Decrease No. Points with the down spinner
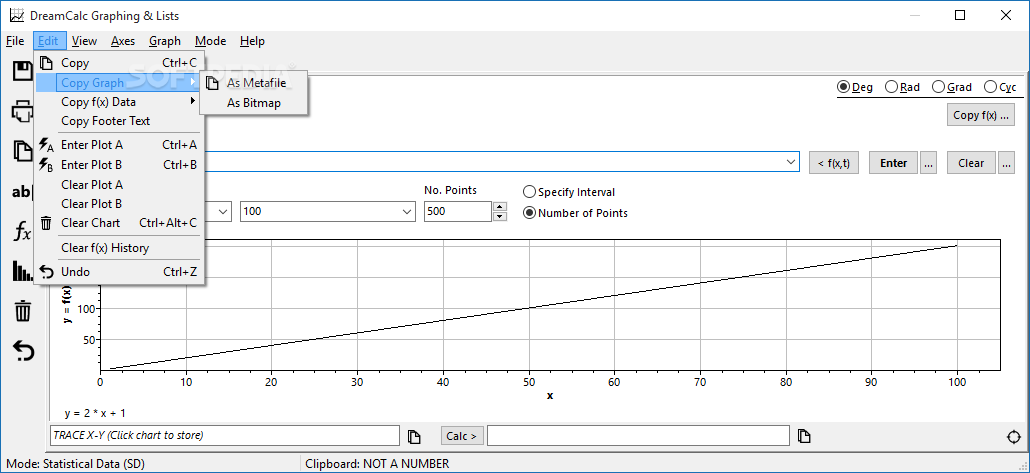Viewport: 1030px width, 473px height. tap(500, 217)
